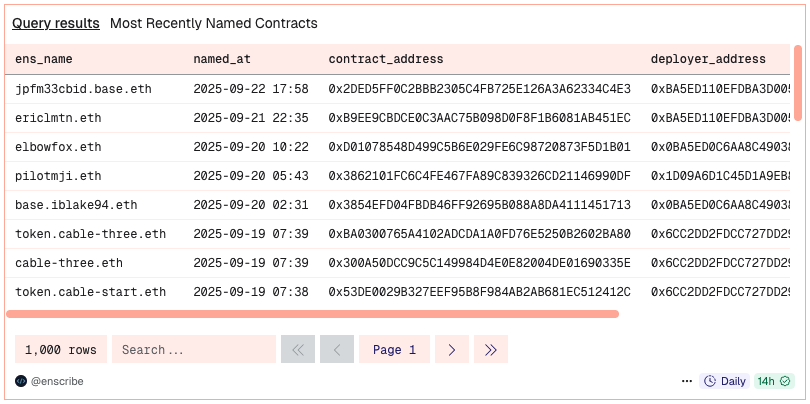Sort by the named_at column header
The width and height of the screenshot is (810, 404).
(221, 59)
